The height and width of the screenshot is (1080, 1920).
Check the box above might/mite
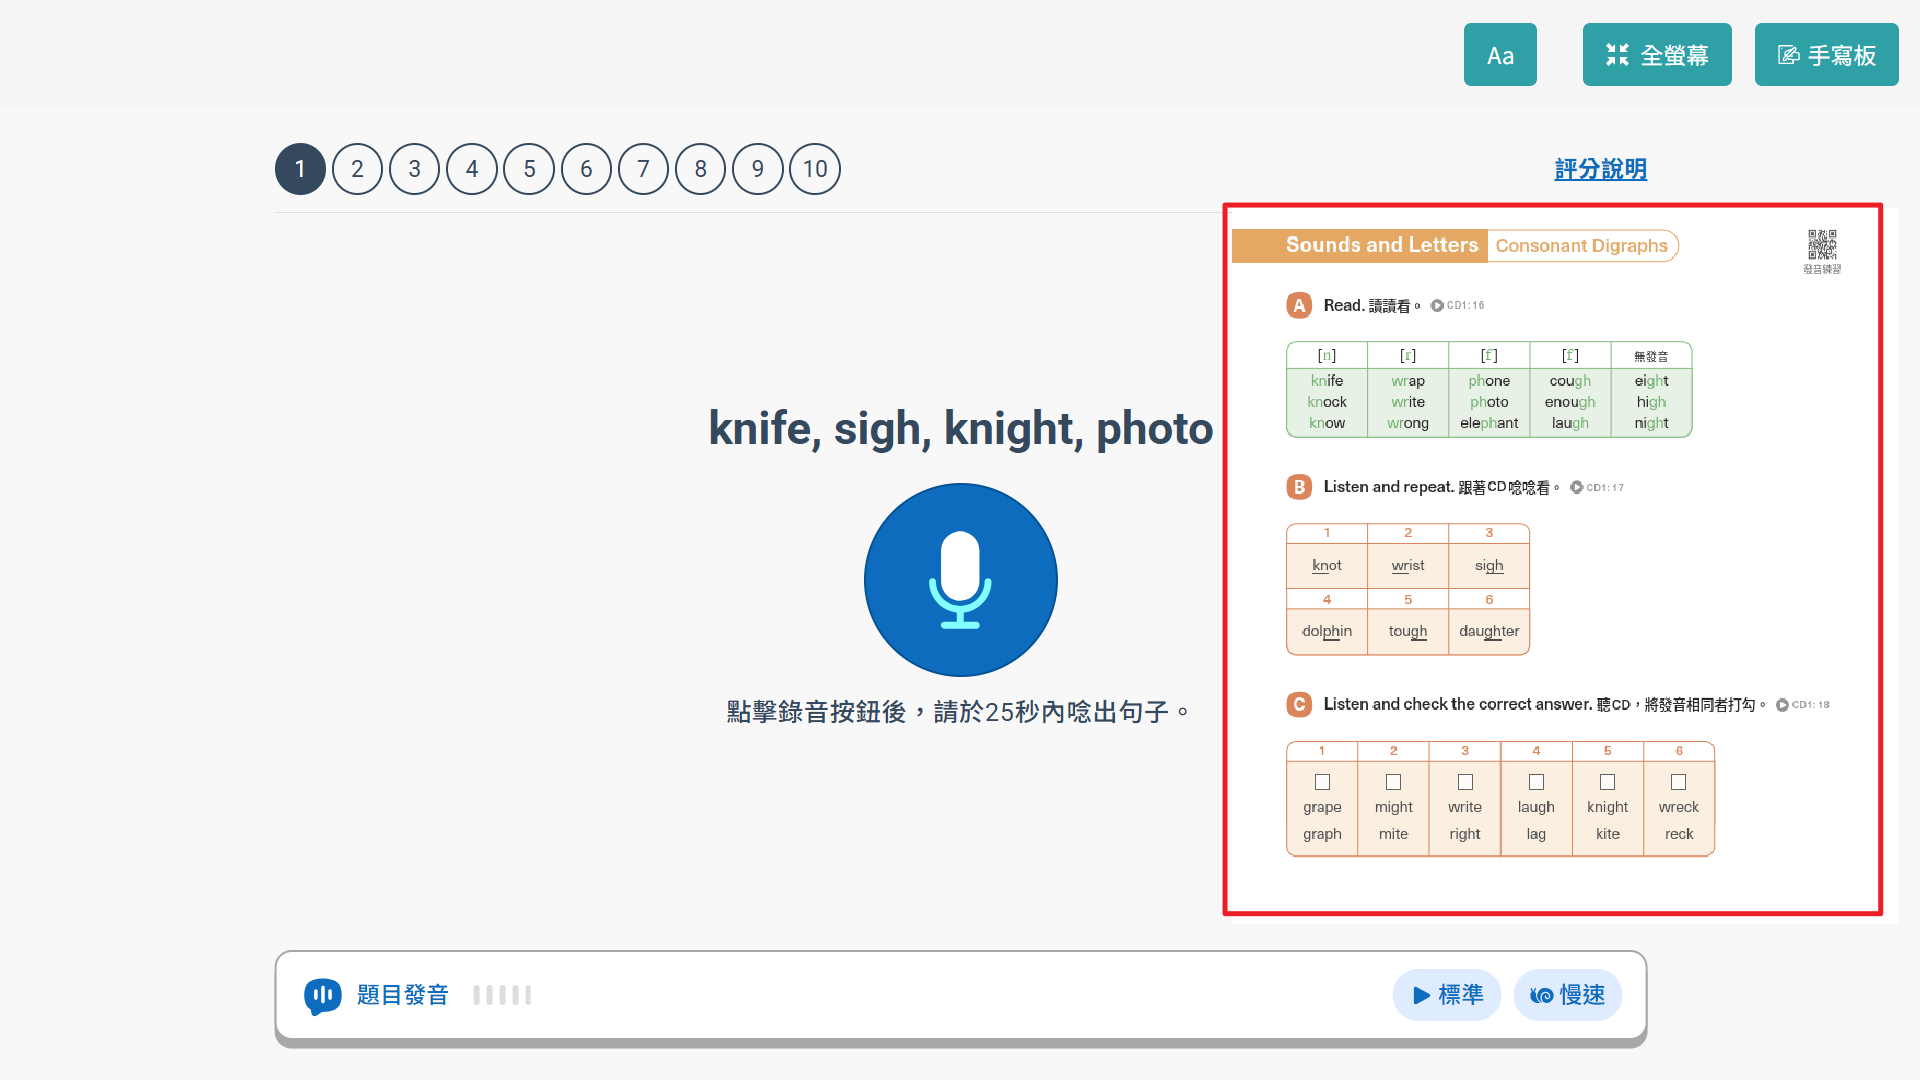1393,782
